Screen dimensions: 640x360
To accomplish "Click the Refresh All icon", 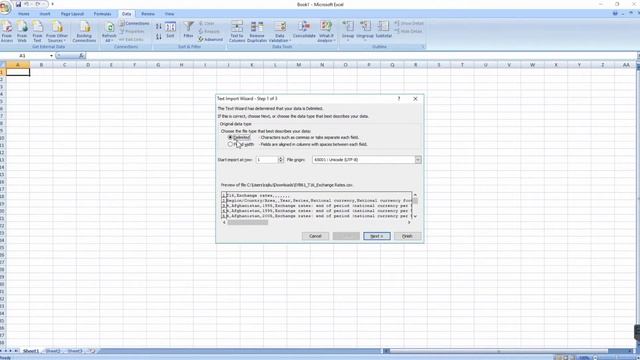I will point(109,31).
